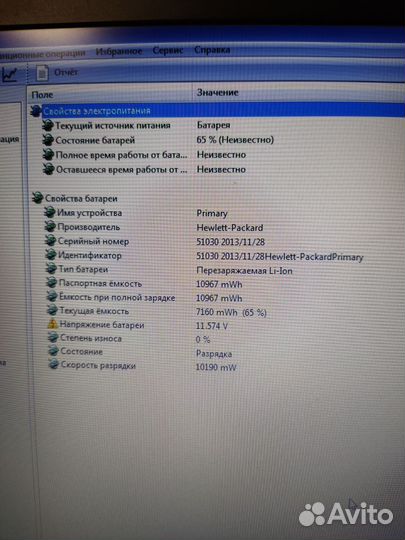This screenshot has width=405, height=540.
Task: Select the Идентификатор field
Action: coord(90,256)
